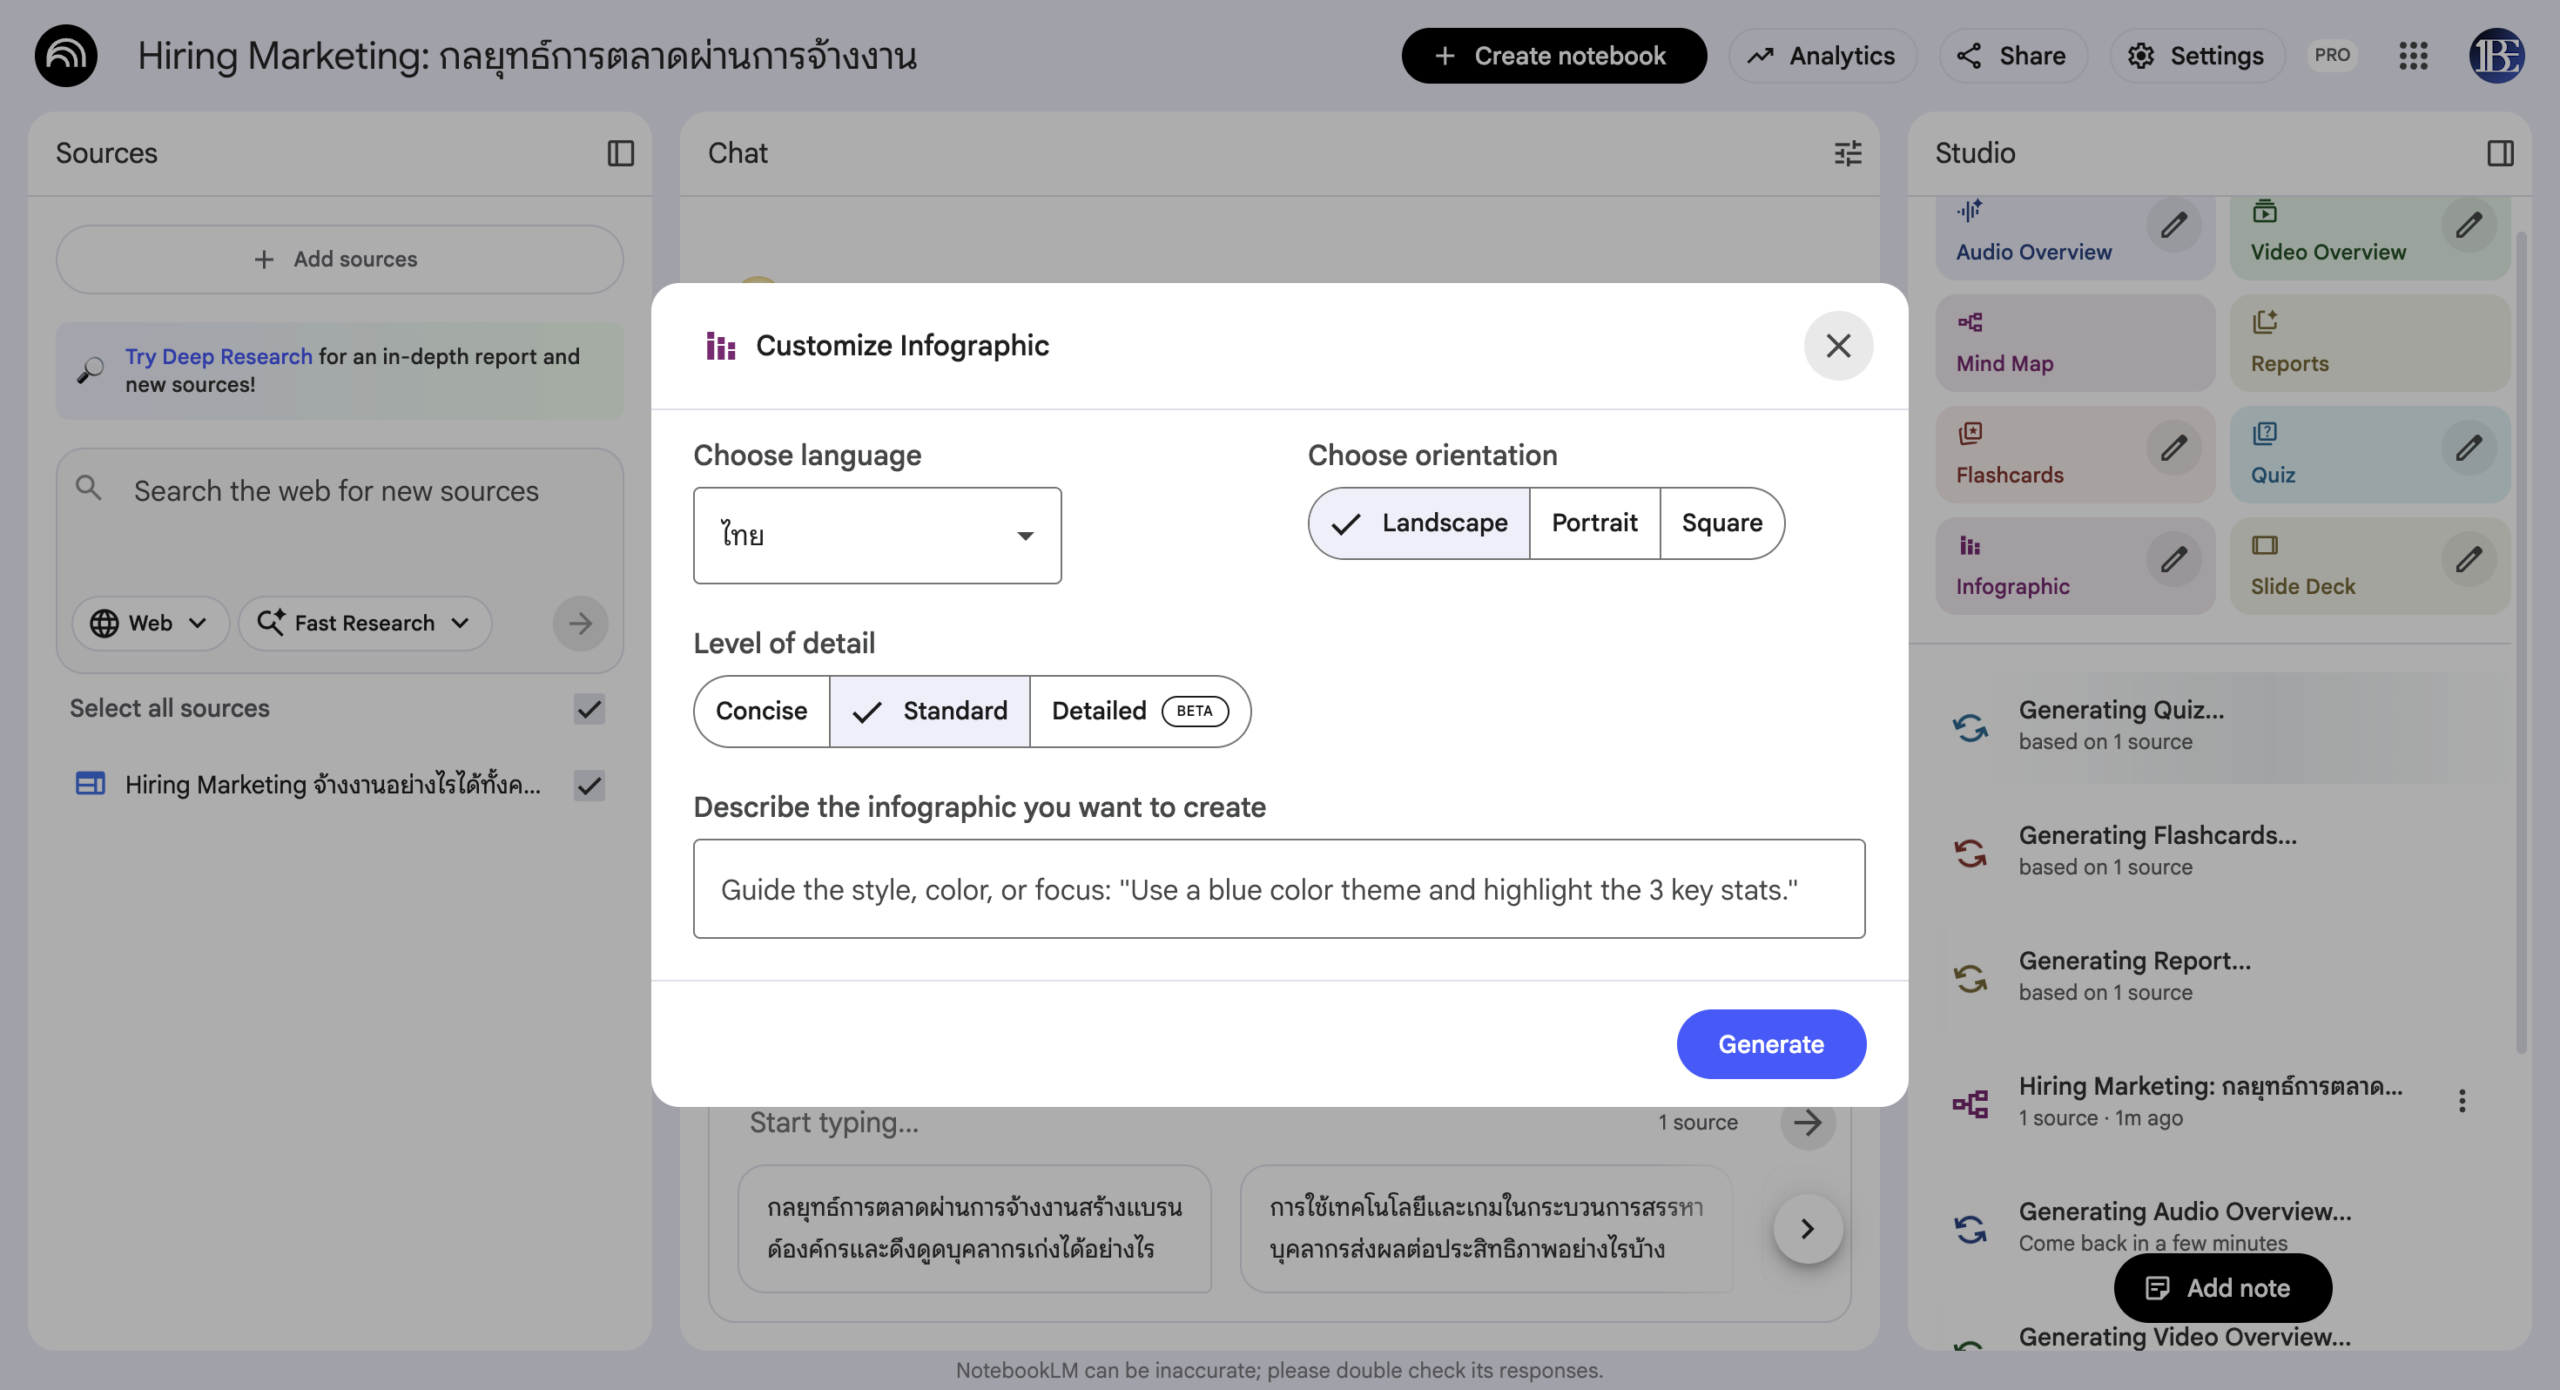Collapse the Studio panel icon
2560x1390 pixels.
(2500, 153)
